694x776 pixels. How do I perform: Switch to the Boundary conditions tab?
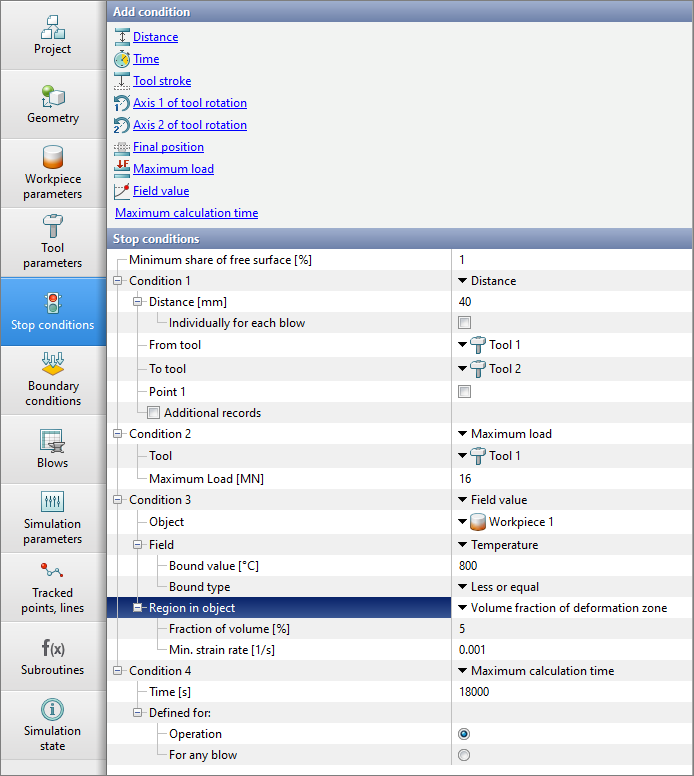(53, 380)
